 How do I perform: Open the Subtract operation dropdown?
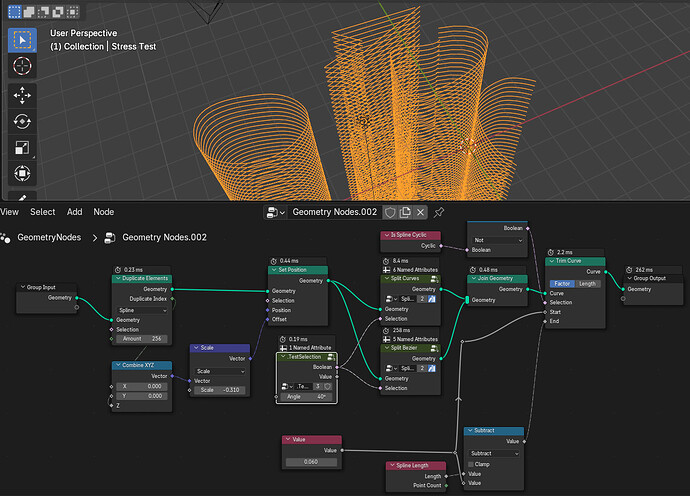(x=494, y=453)
